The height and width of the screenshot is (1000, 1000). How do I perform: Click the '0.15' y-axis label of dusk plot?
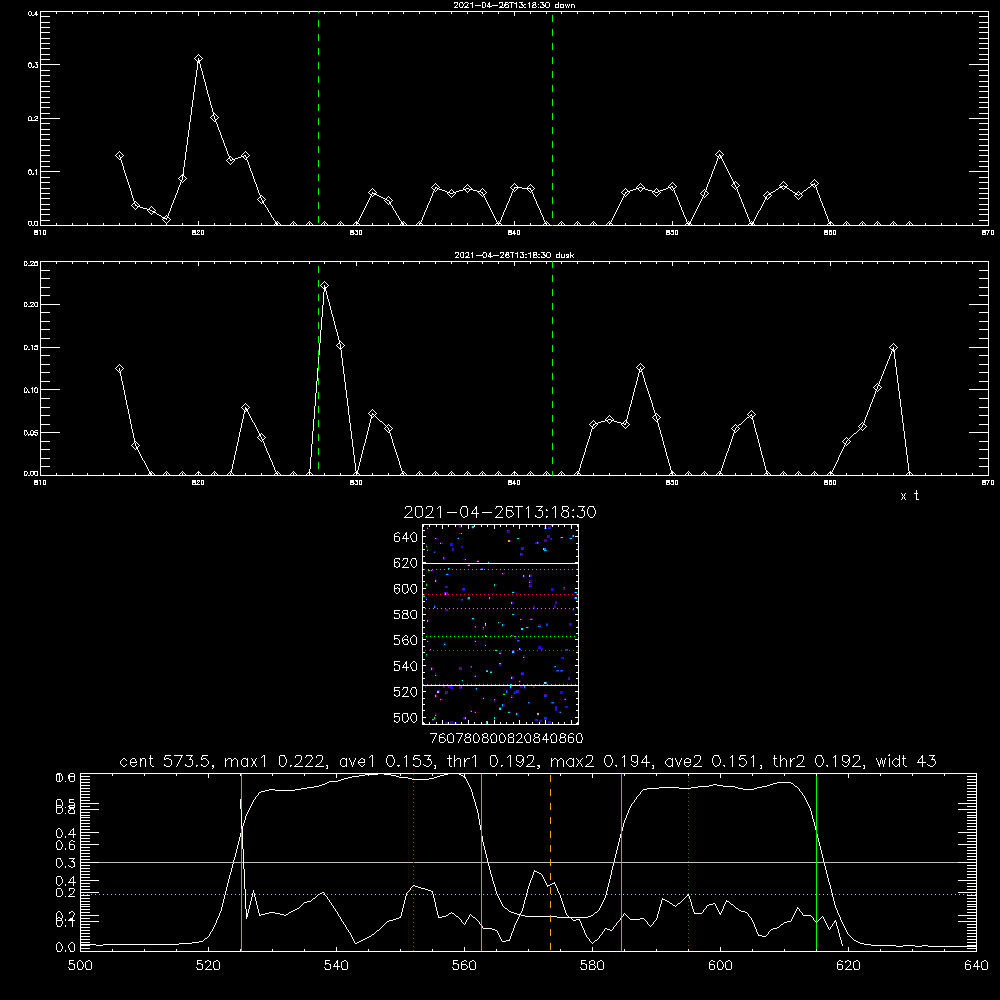(31, 348)
